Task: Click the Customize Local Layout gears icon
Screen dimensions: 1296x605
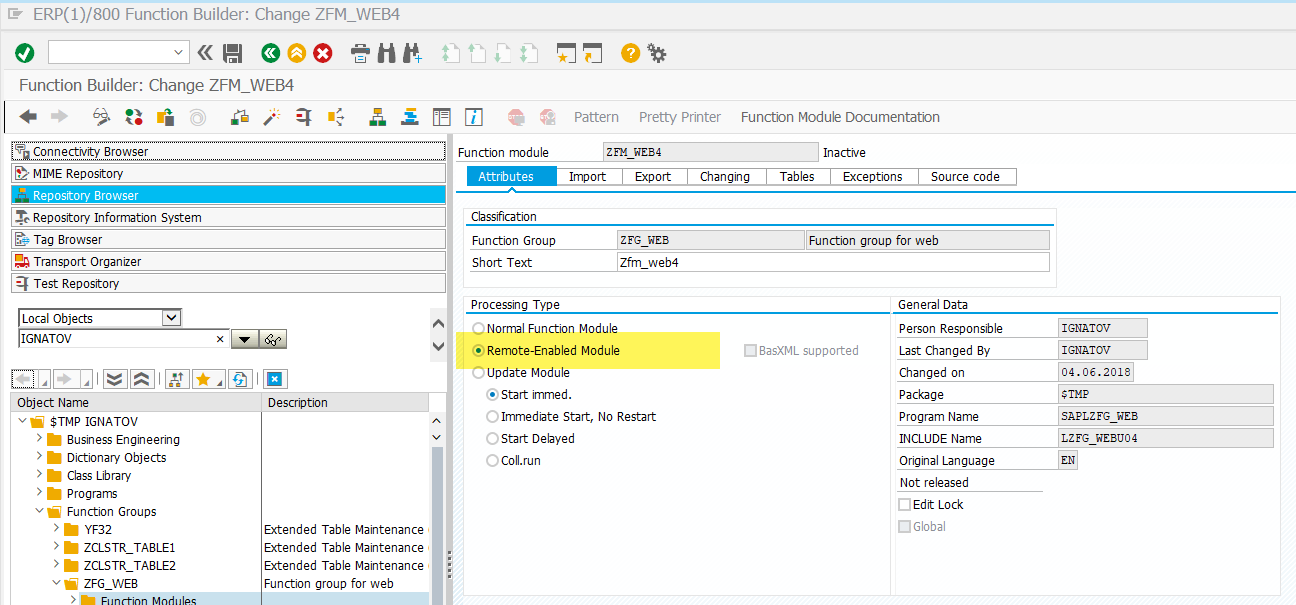Action: [x=657, y=53]
